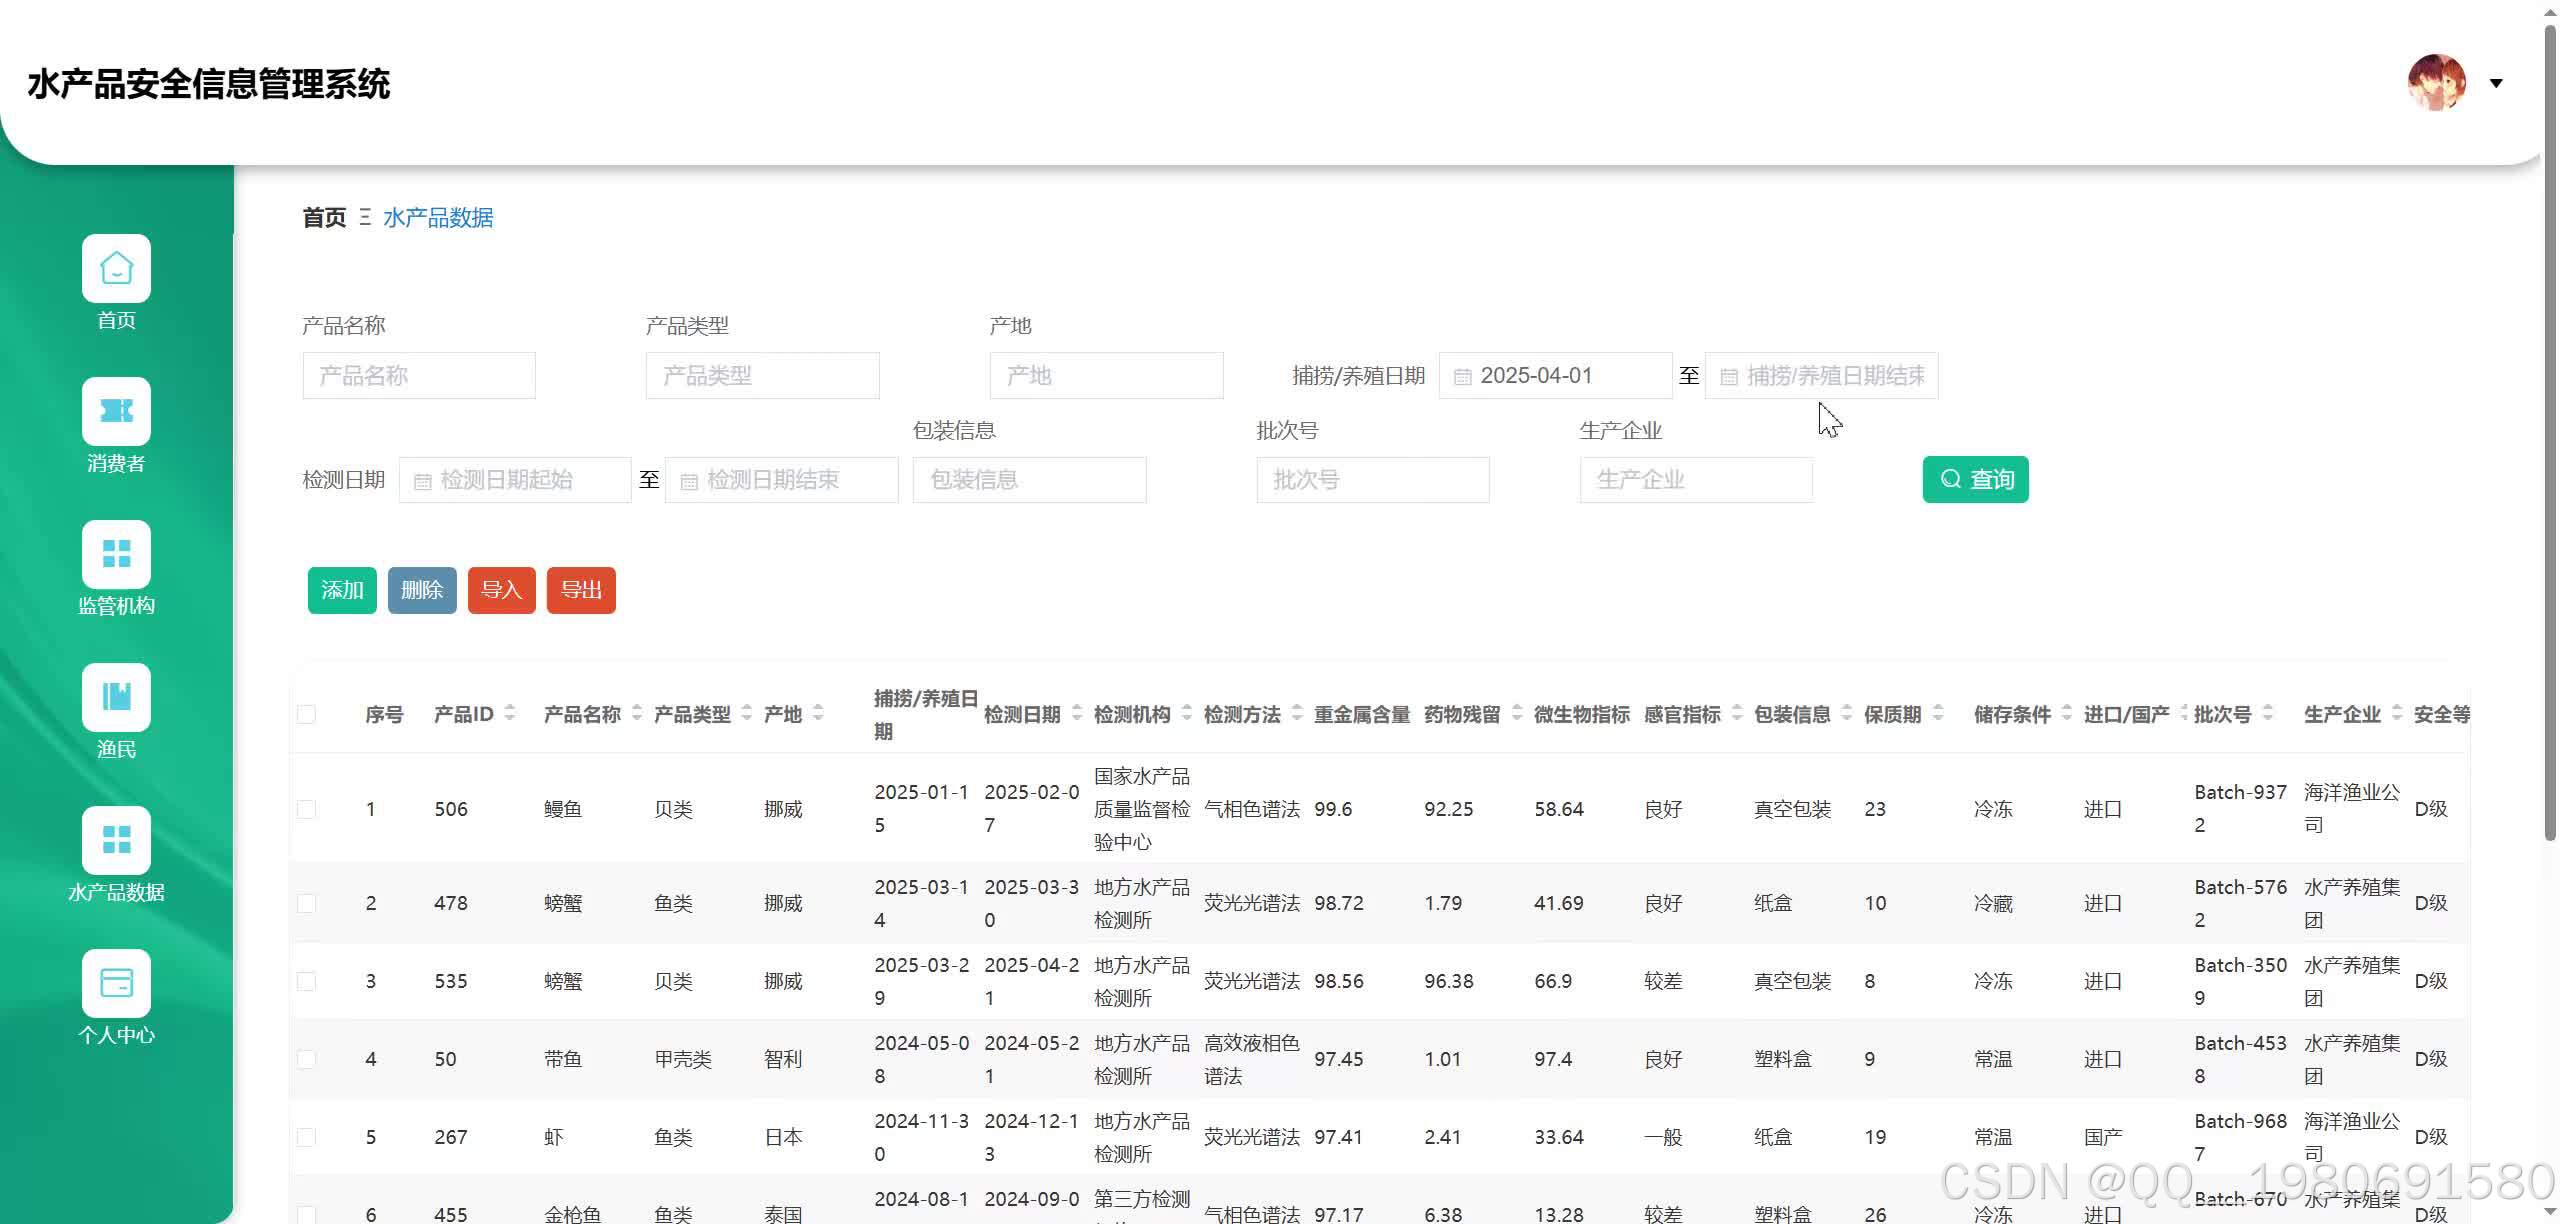Open the 渔民 sidebar icon
The image size is (2560, 1224).
(116, 697)
